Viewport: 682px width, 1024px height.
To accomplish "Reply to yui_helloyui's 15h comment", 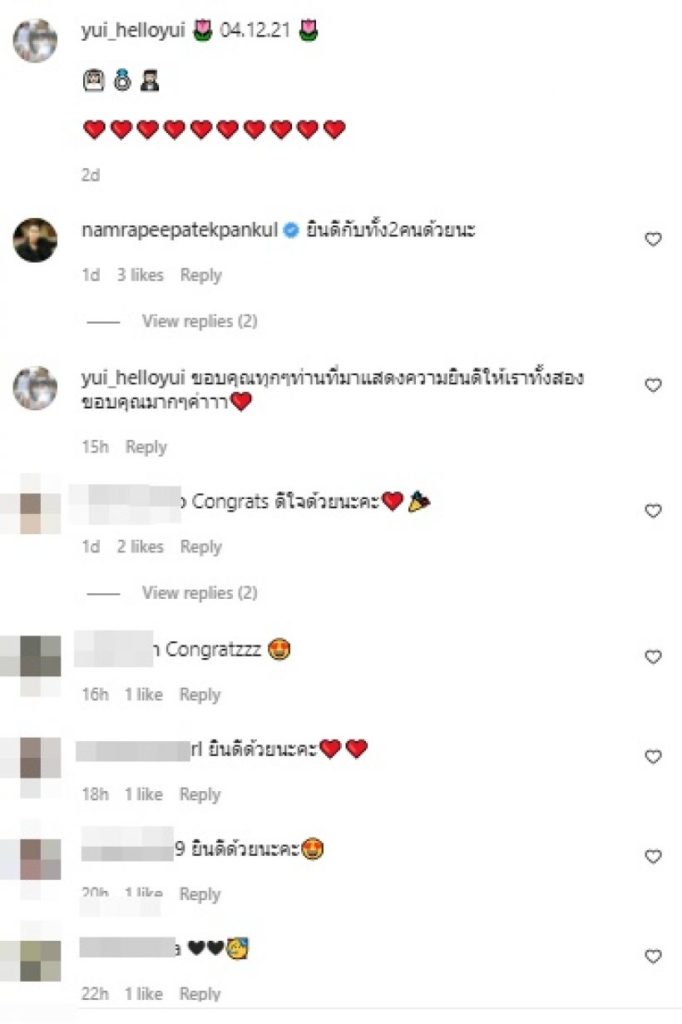I will [x=146, y=447].
